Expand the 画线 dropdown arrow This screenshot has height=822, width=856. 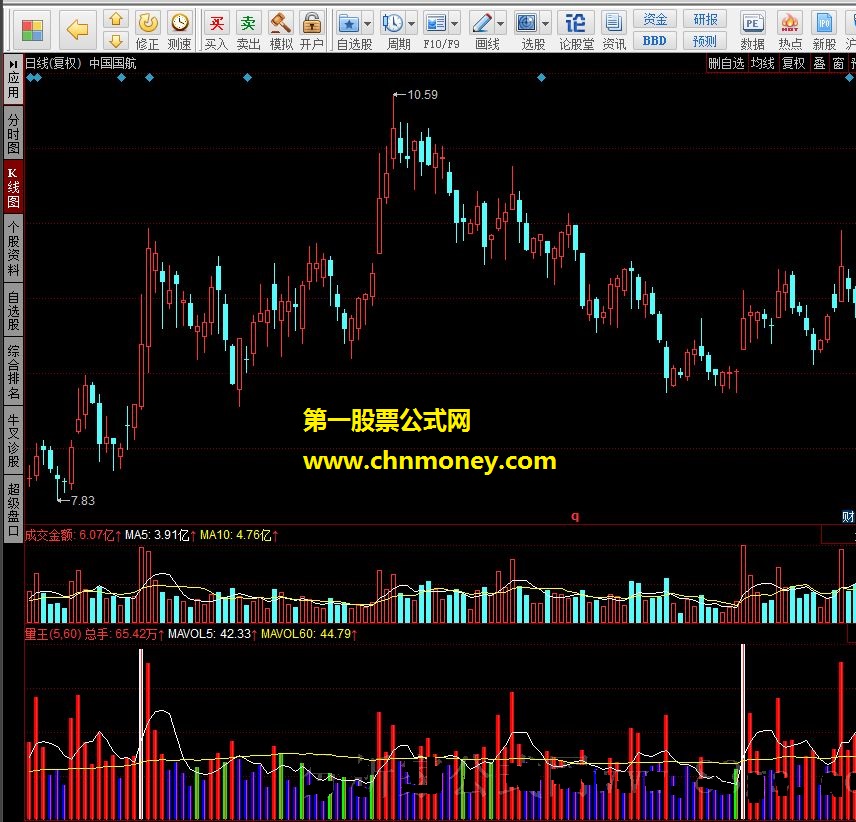pyautogui.click(x=500, y=24)
